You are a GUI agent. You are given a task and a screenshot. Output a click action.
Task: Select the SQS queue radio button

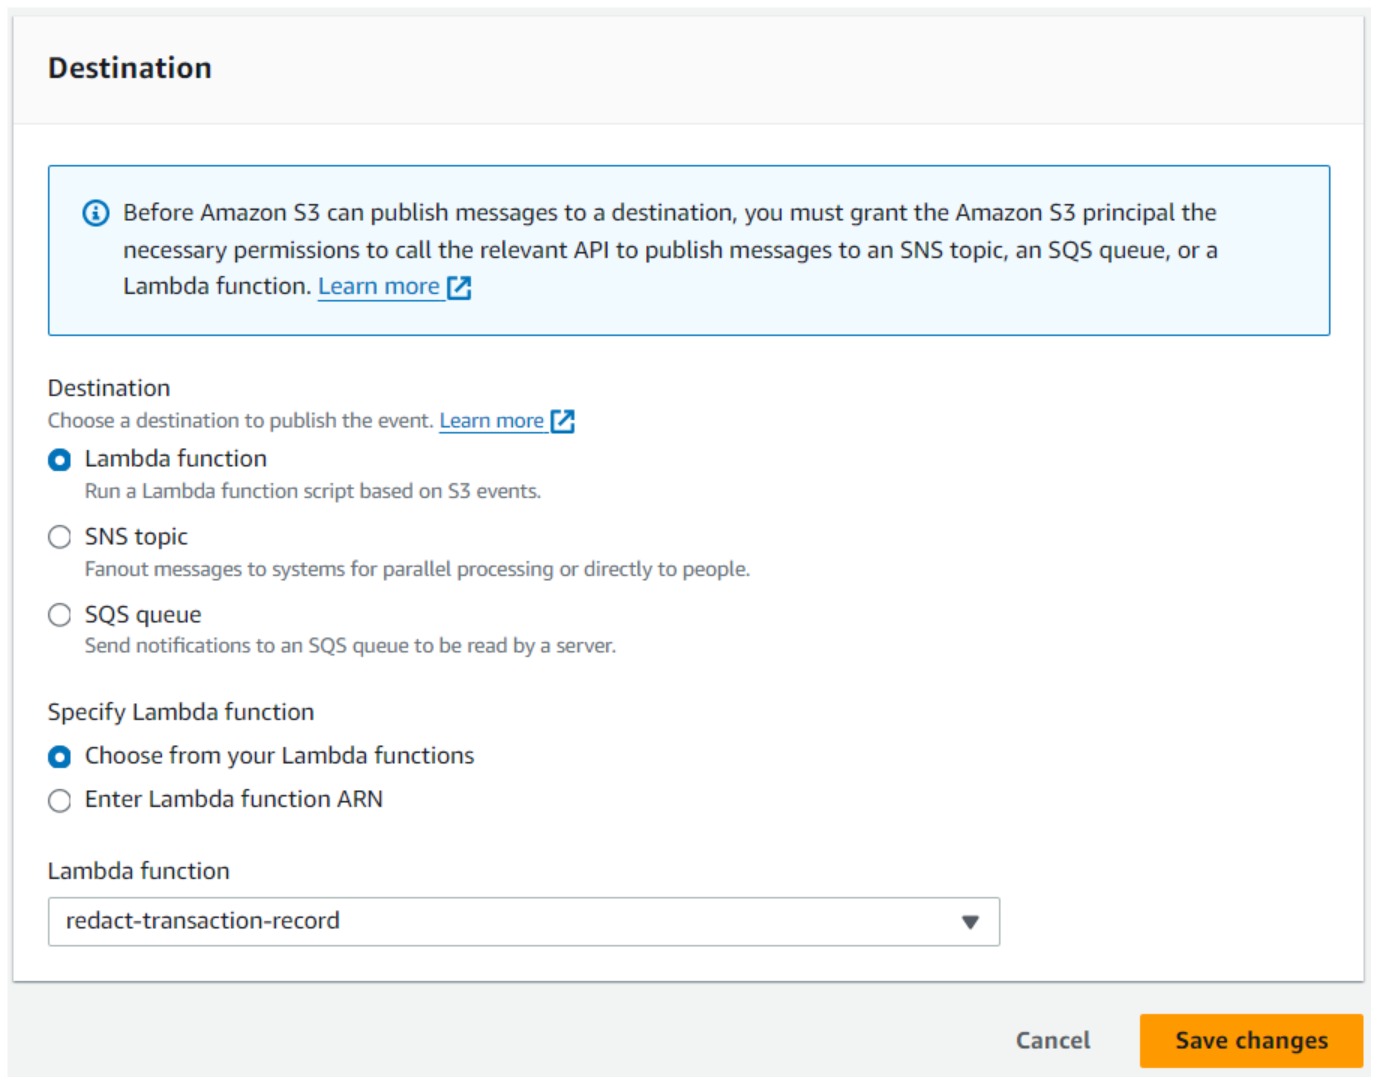click(x=60, y=615)
